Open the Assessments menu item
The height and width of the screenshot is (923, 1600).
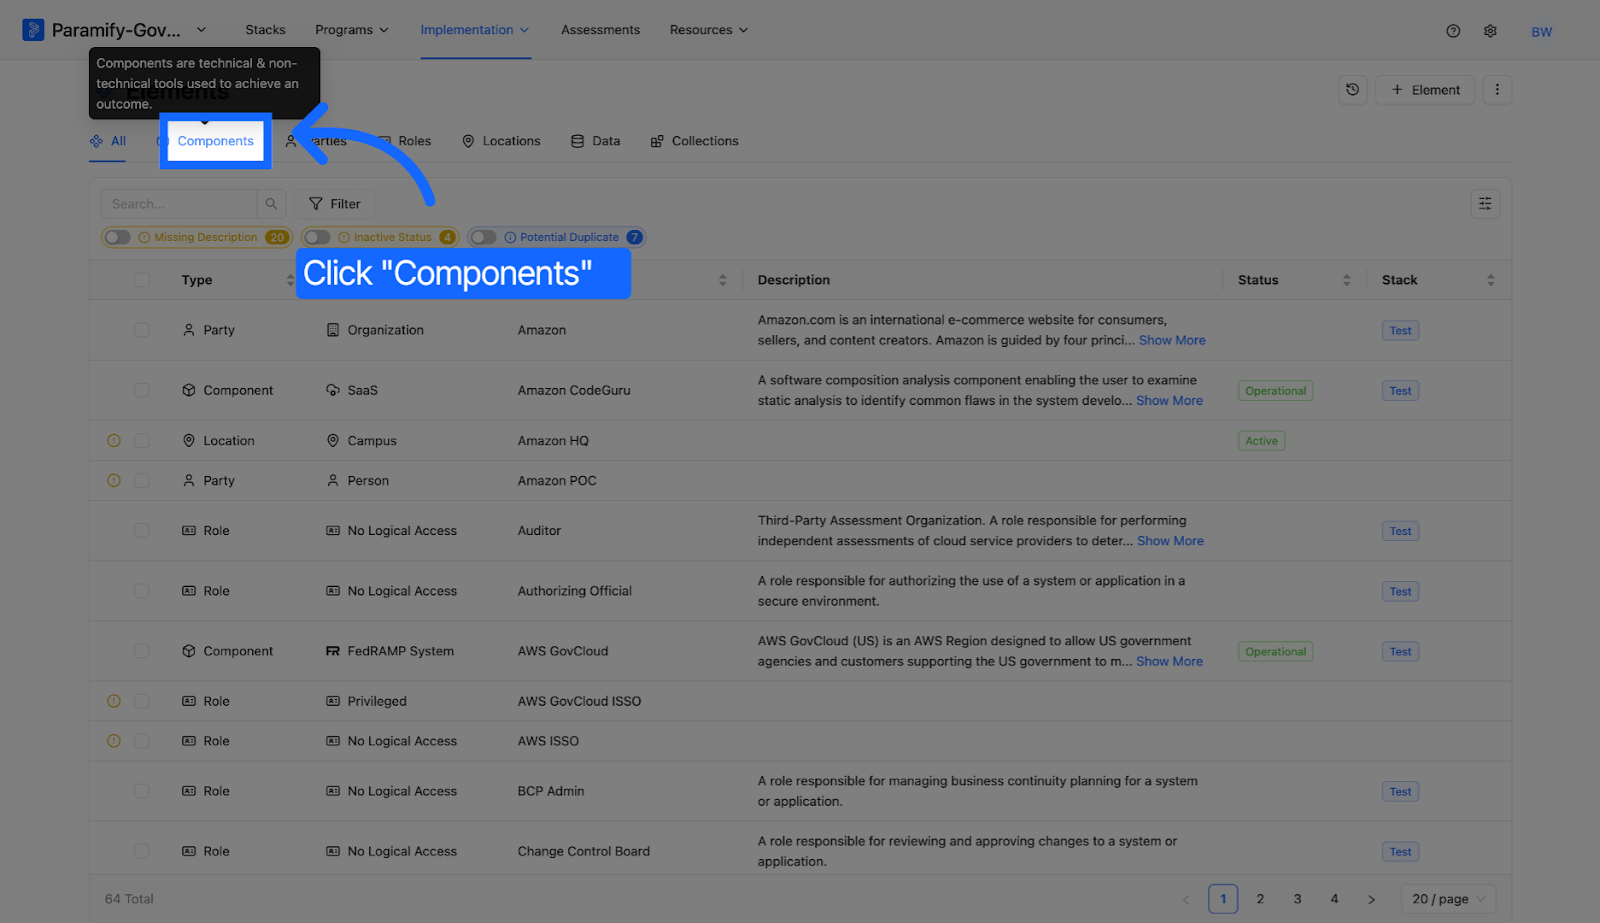tap(600, 30)
